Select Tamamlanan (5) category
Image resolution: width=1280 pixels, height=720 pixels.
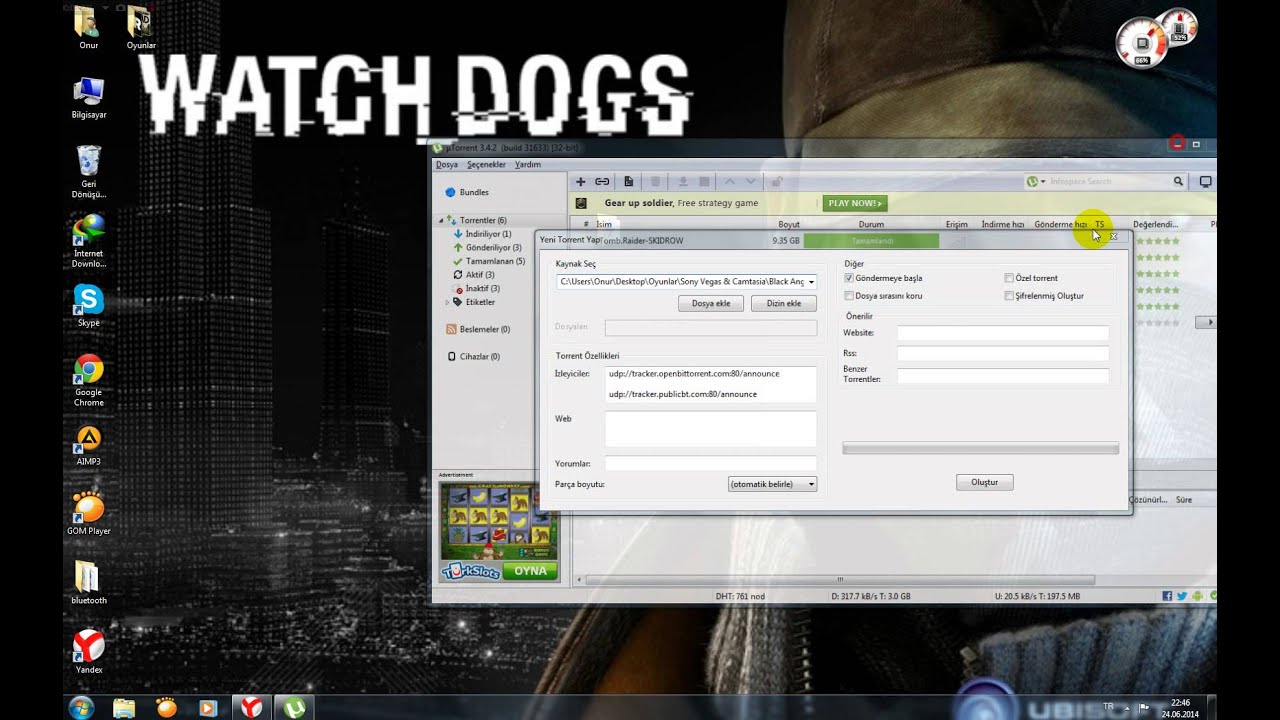click(489, 261)
